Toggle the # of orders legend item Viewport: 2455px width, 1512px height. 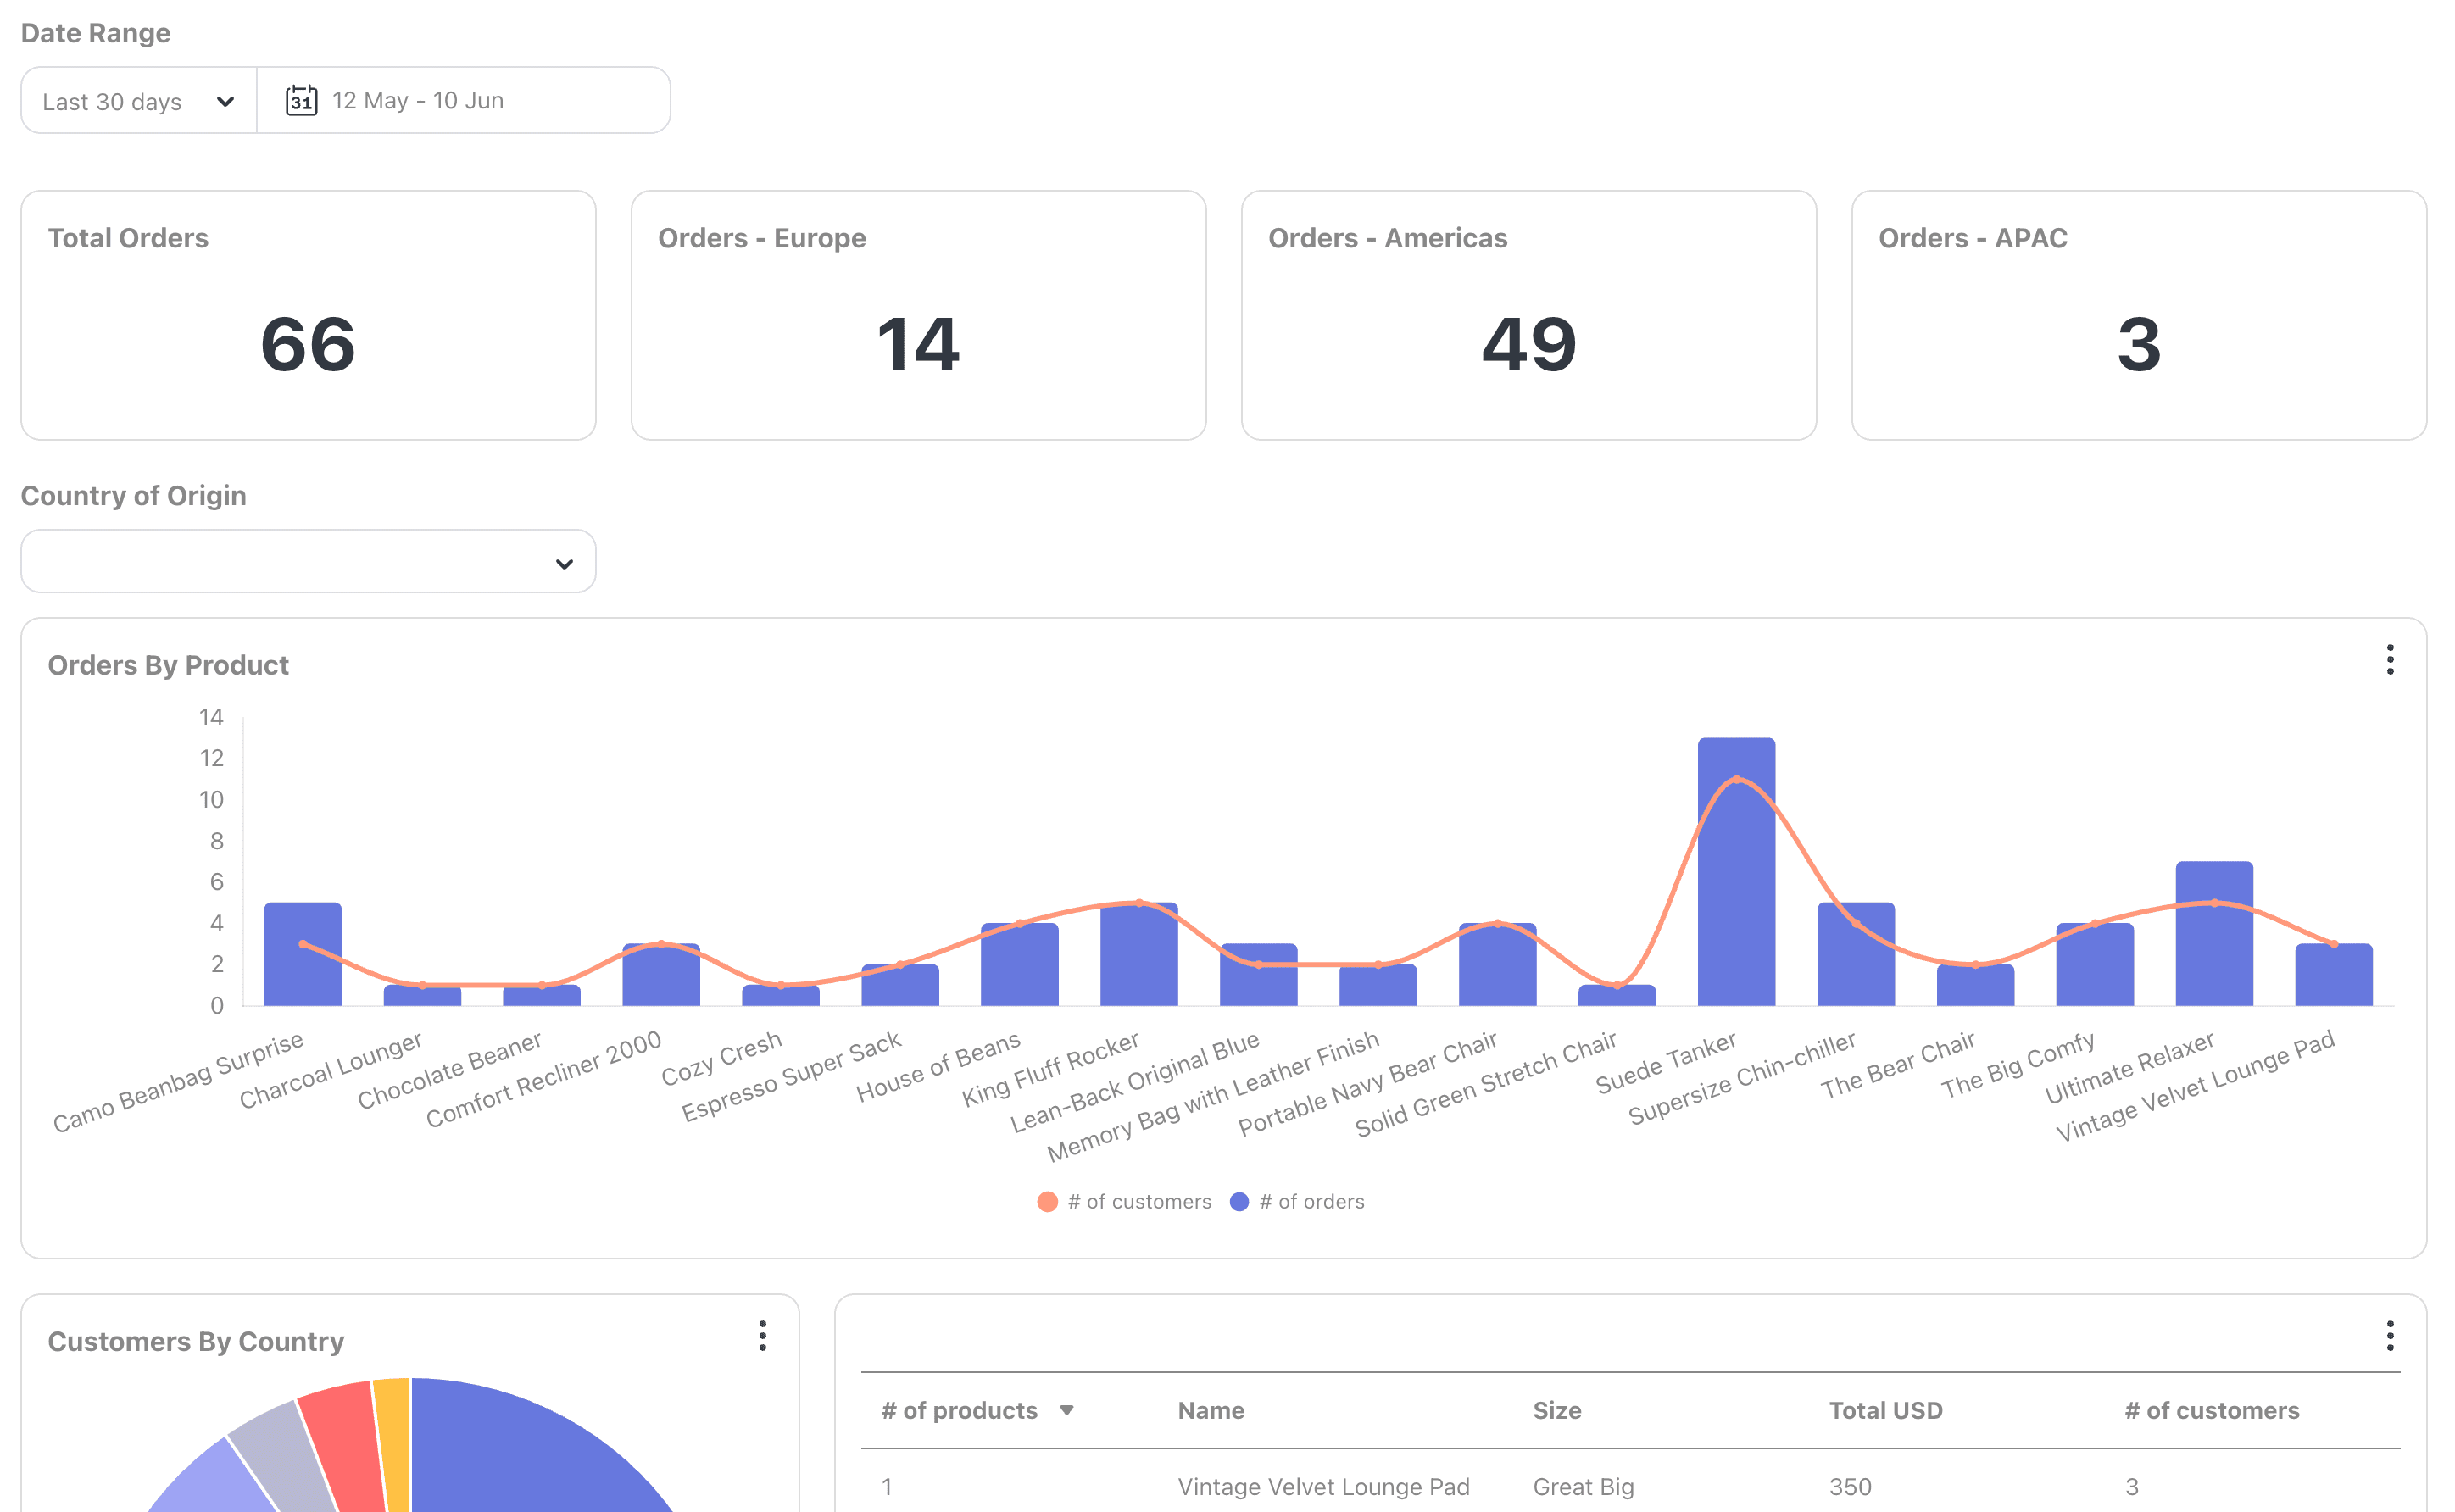1296,1201
